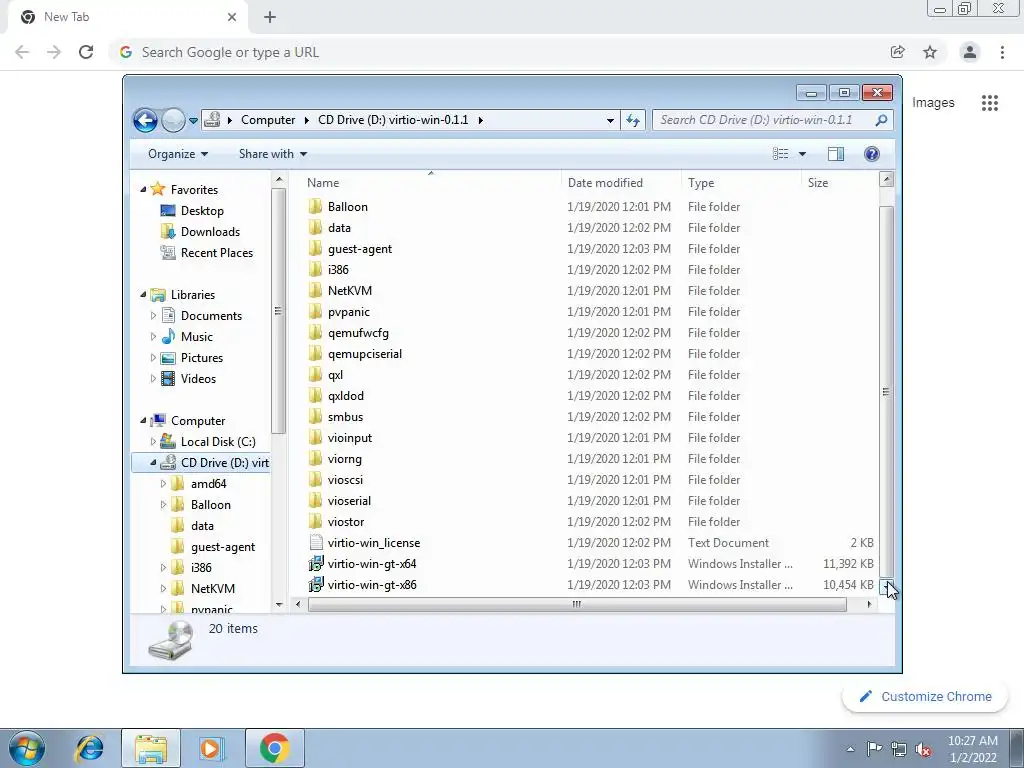
Task: Select the Balloon folder icon in file list
Action: [x=315, y=206]
